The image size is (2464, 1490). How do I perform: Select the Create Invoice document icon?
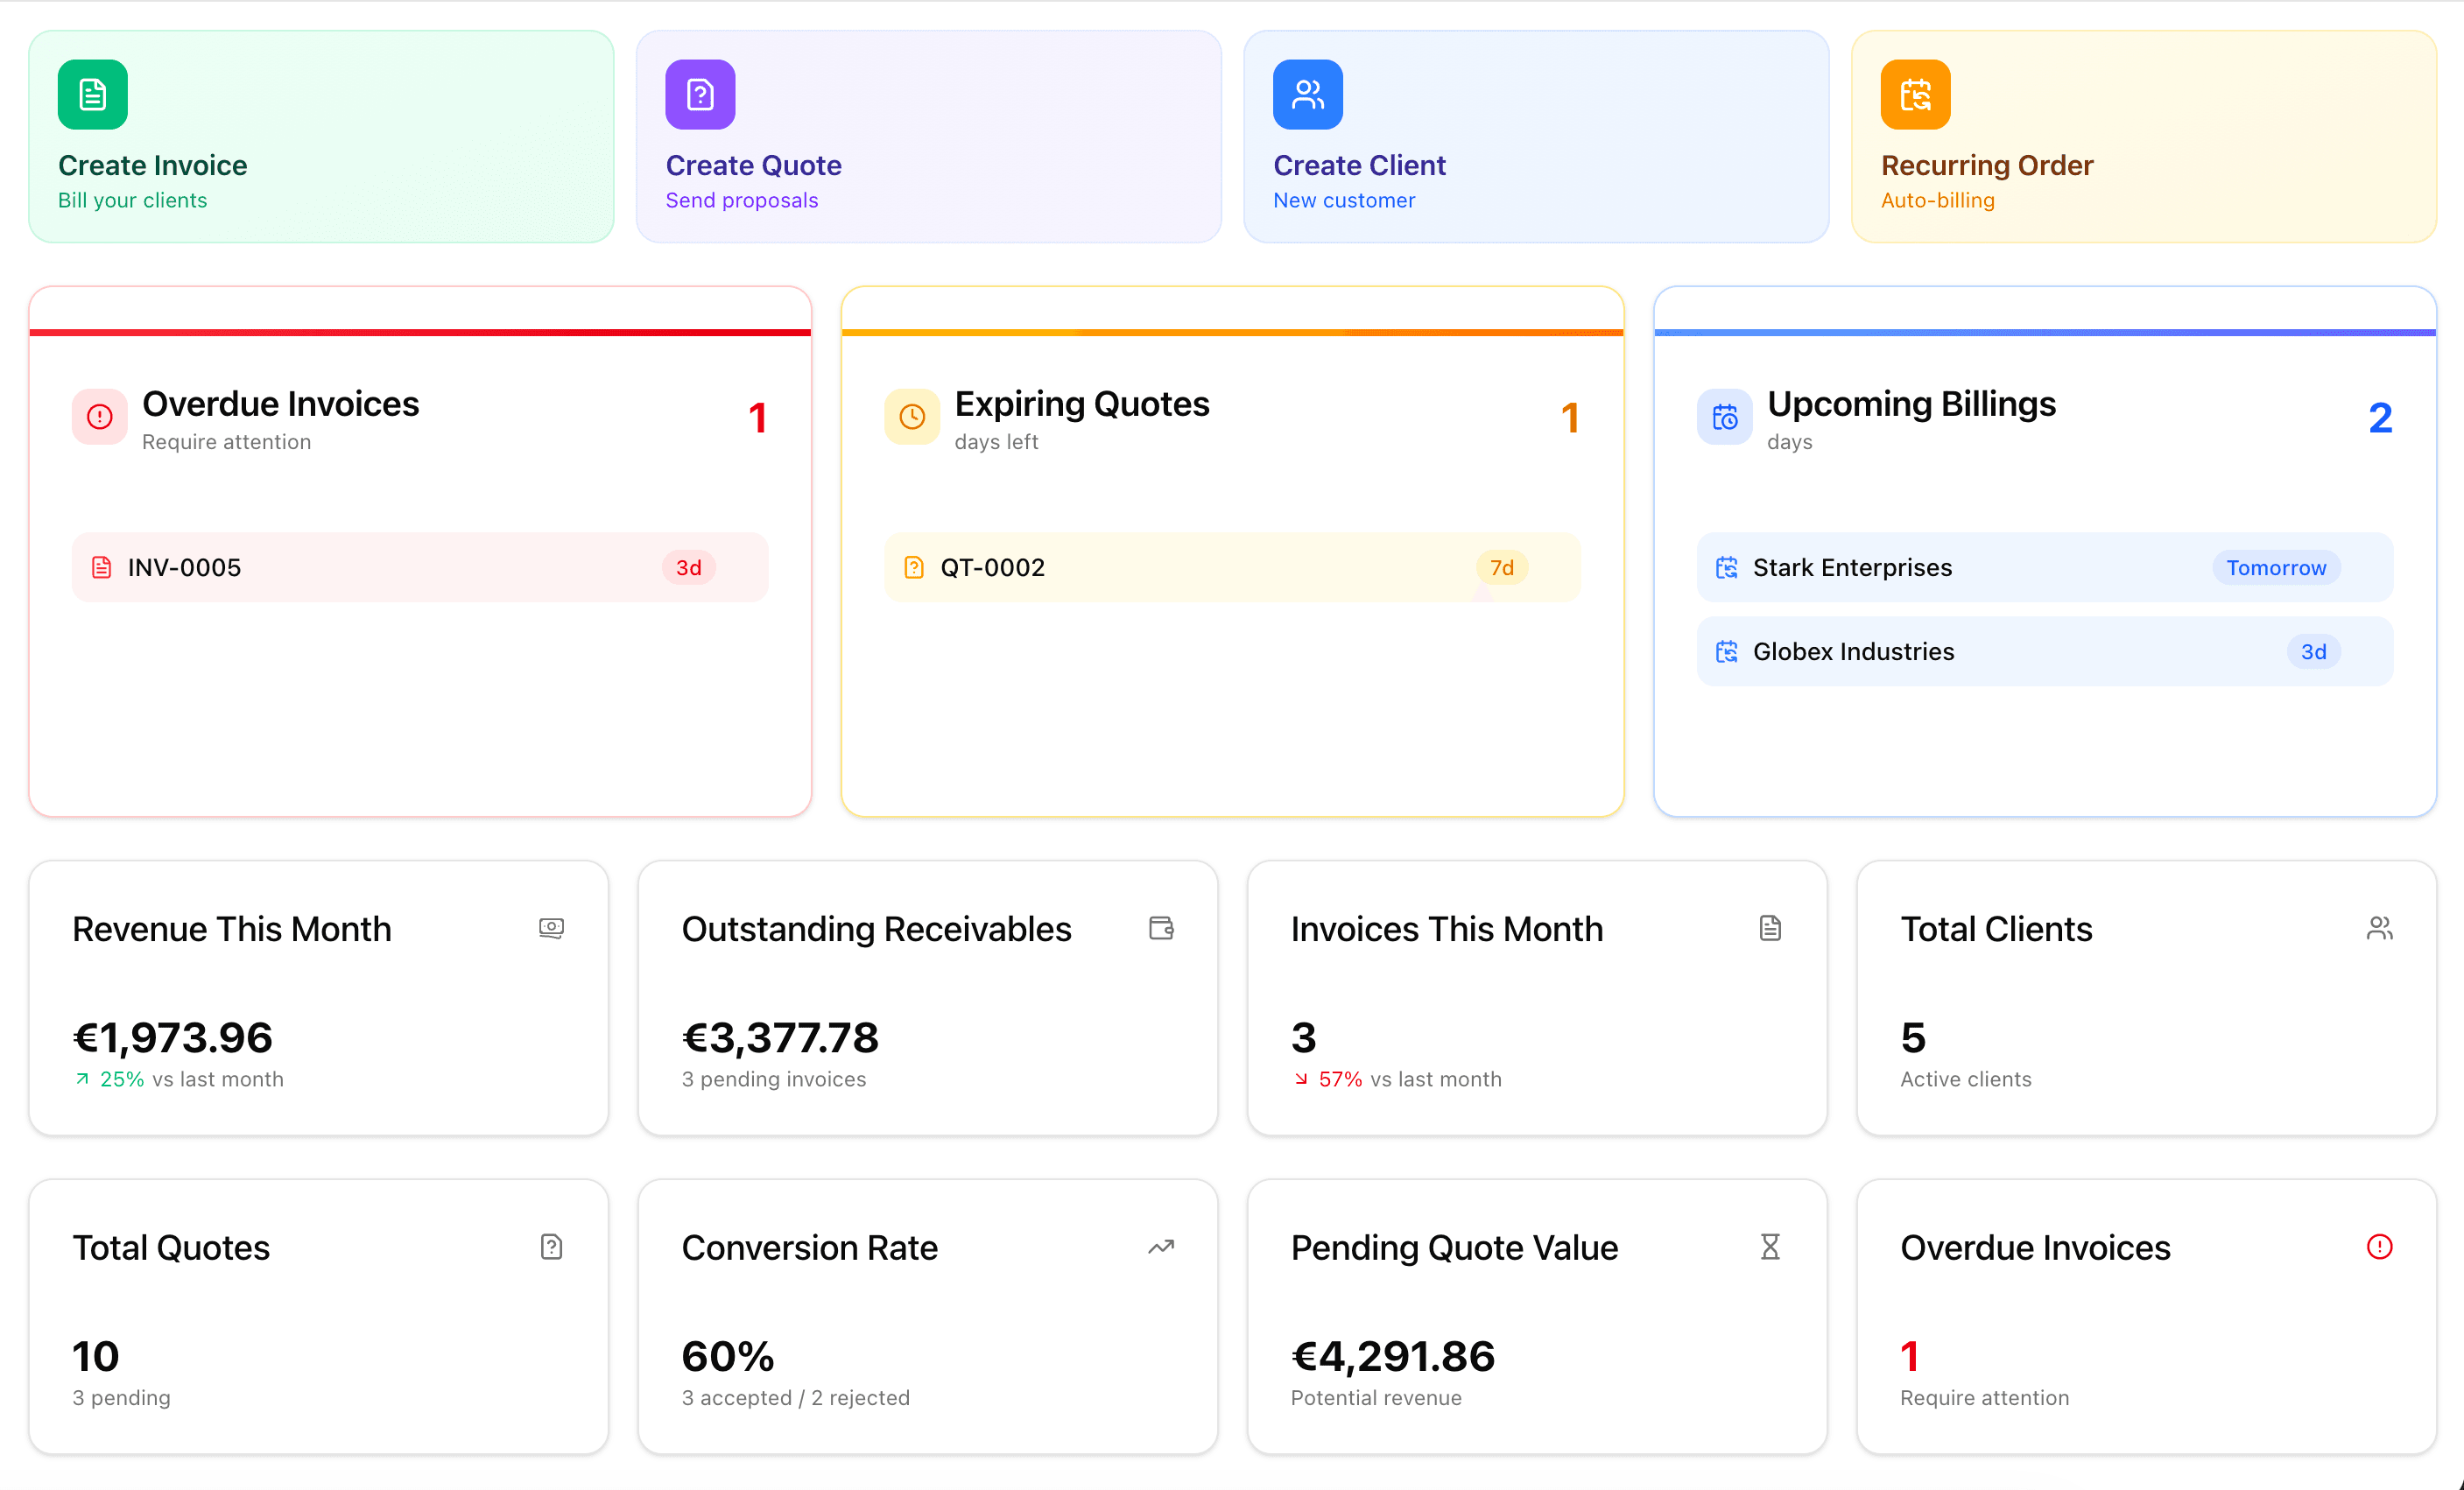pos(91,94)
